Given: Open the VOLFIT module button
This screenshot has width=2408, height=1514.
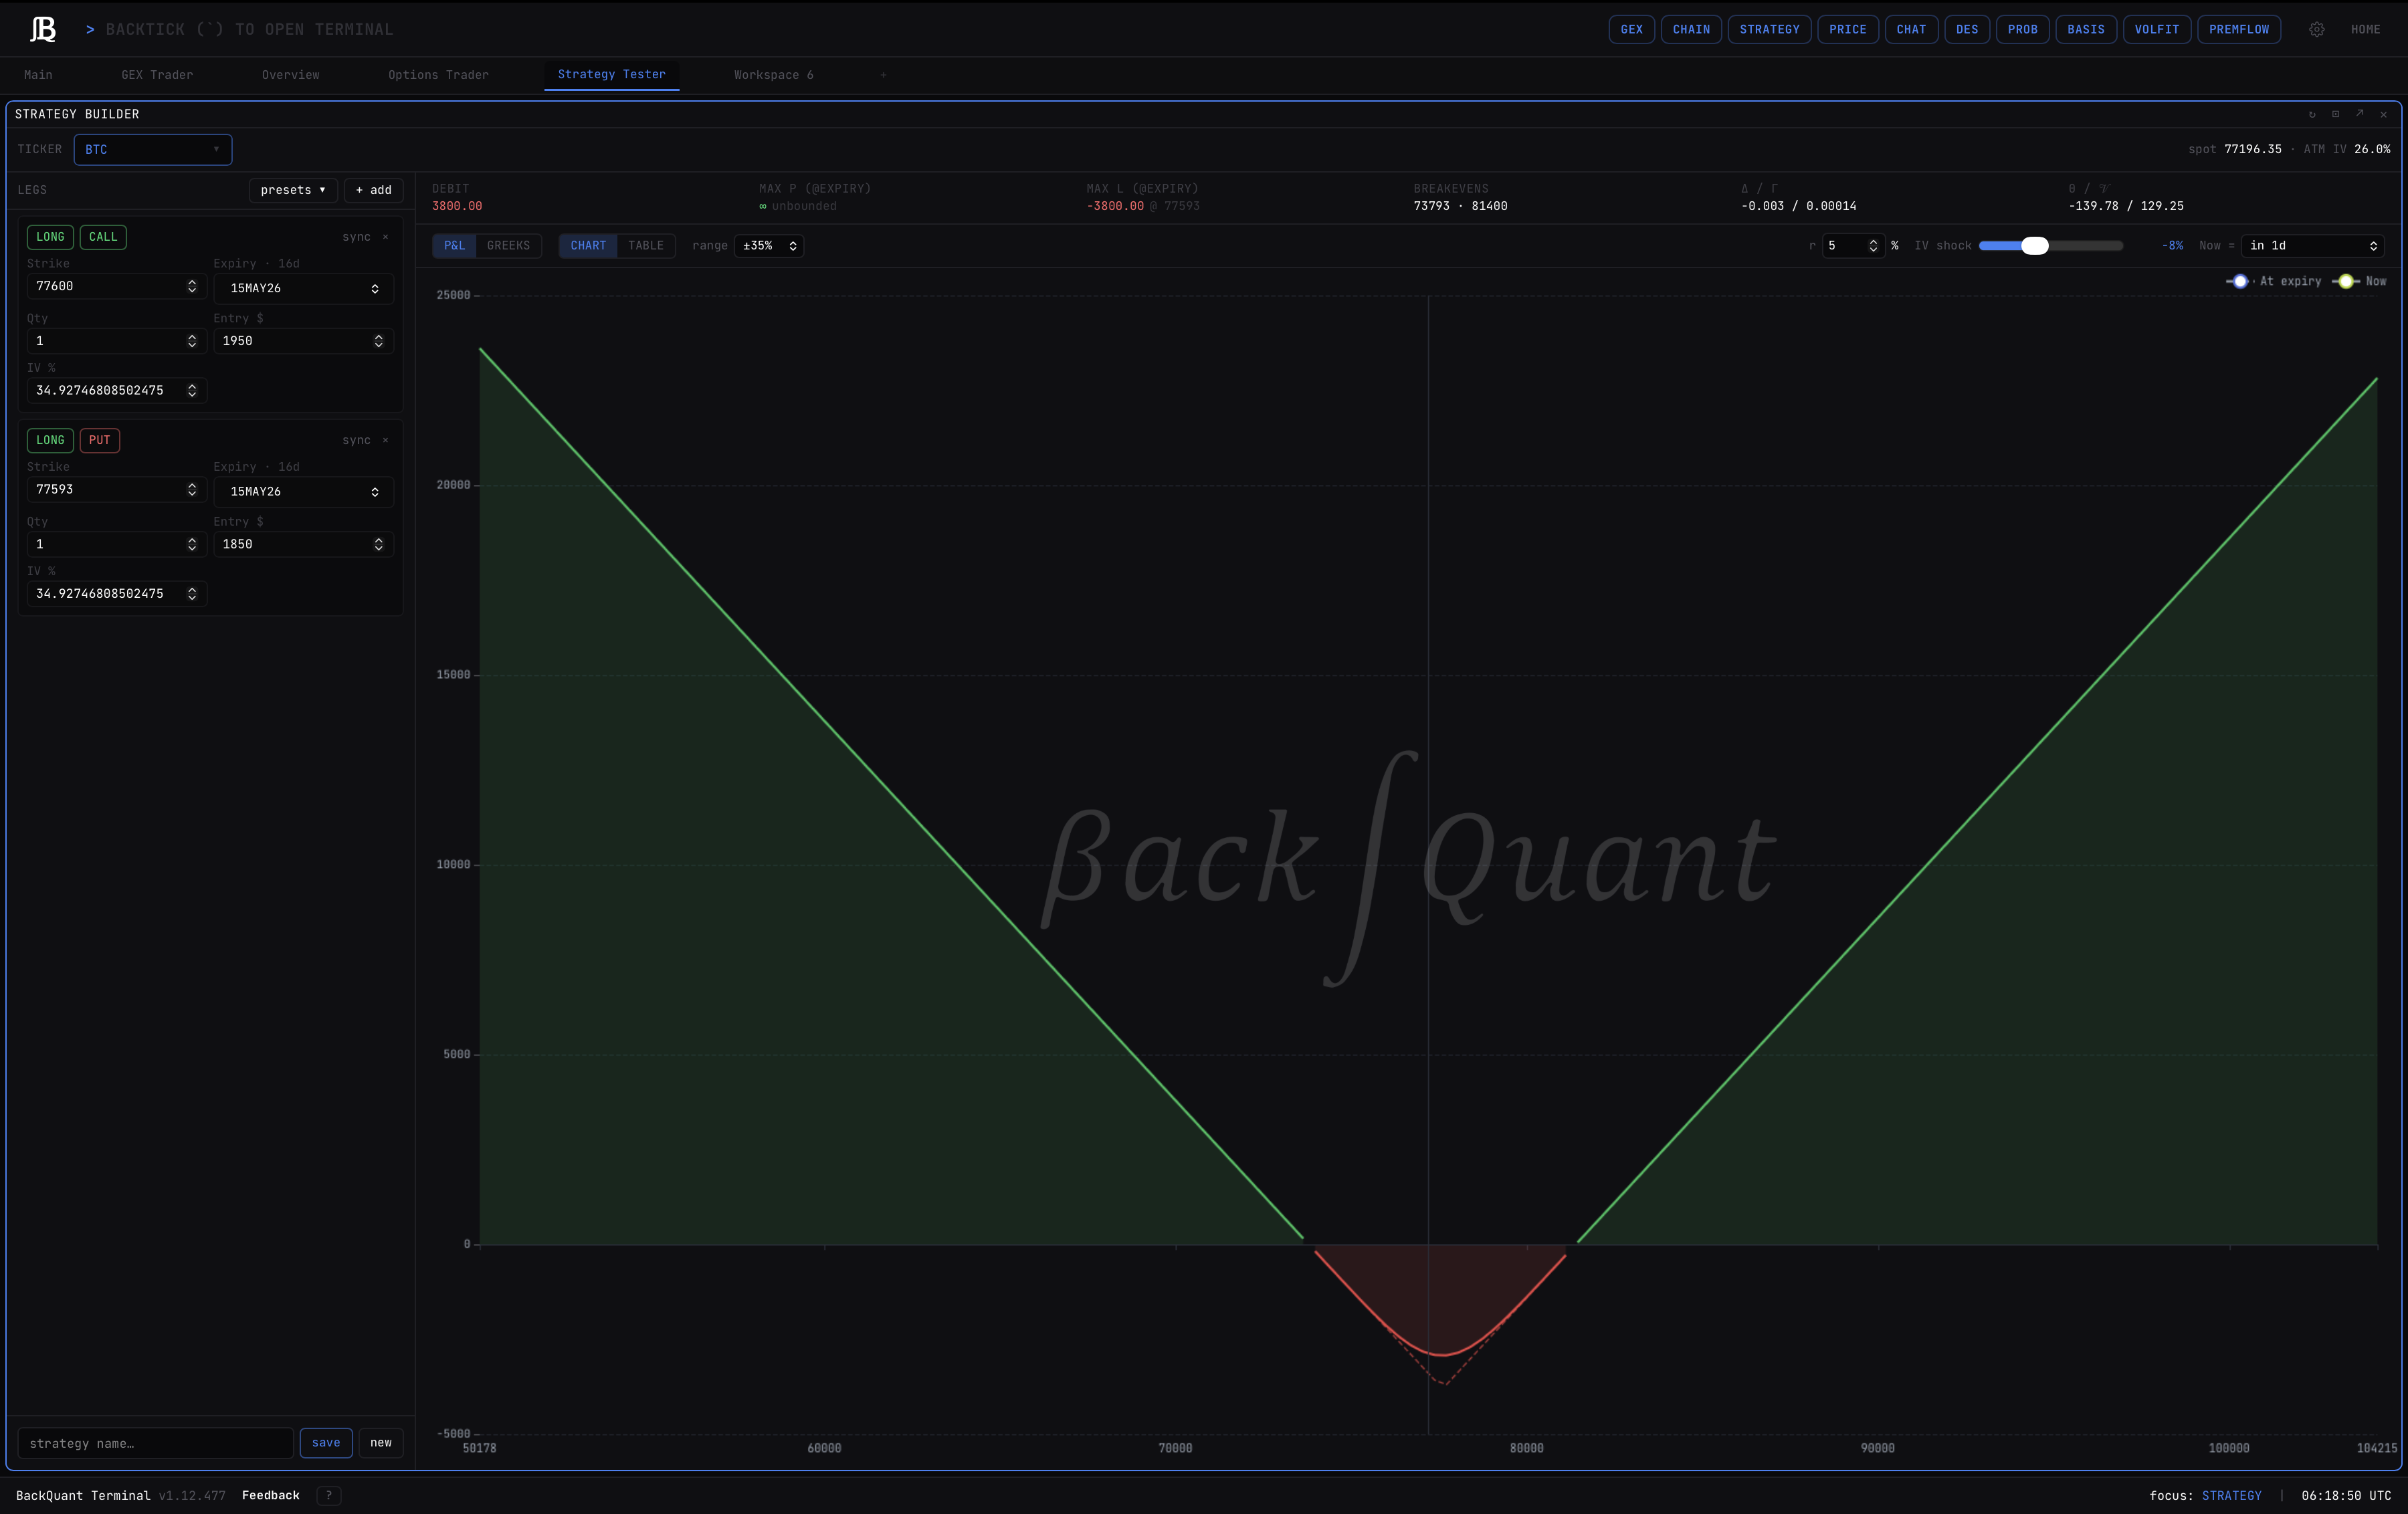Looking at the screenshot, I should pyautogui.click(x=2157, y=30).
